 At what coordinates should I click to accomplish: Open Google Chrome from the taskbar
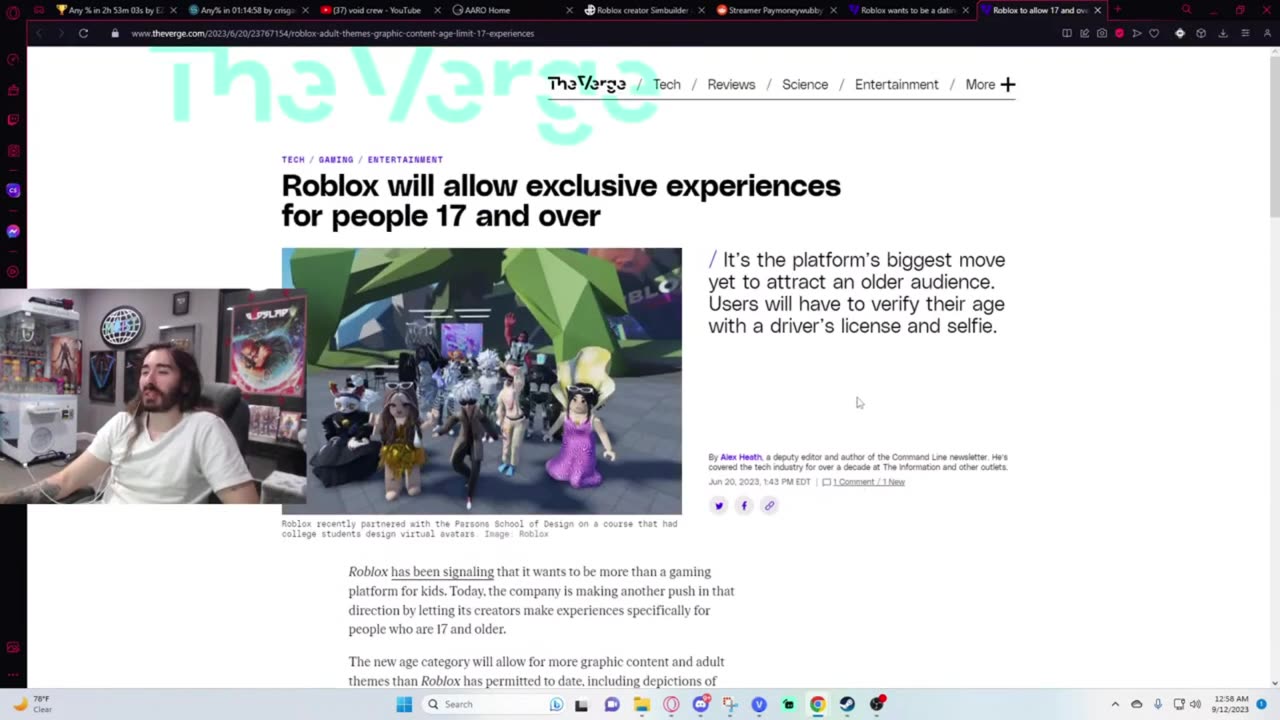click(x=817, y=704)
